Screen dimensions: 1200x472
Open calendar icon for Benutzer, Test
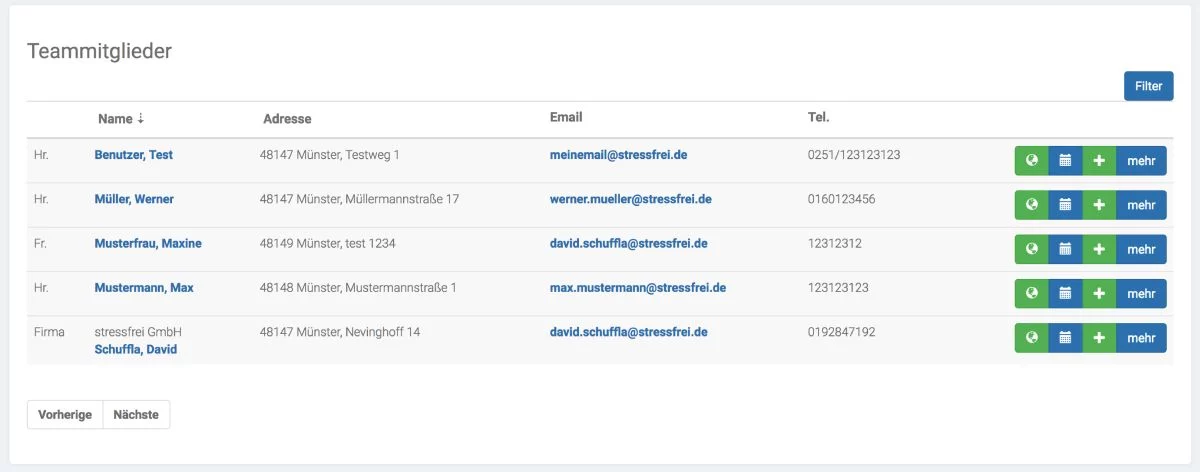[x=1065, y=161]
